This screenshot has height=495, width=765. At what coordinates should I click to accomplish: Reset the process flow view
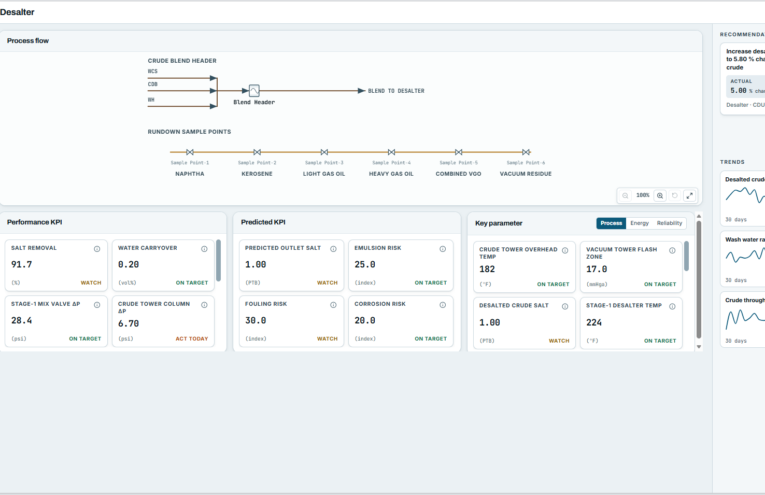675,196
